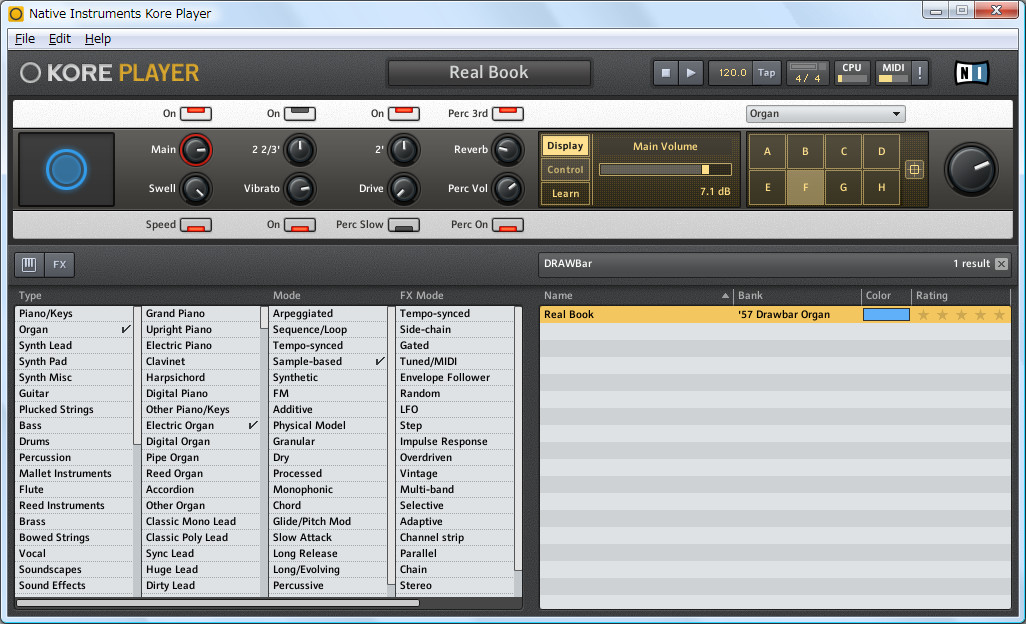The image size is (1026, 624).
Task: Toggle the Perc On switch
Action: tap(508, 225)
